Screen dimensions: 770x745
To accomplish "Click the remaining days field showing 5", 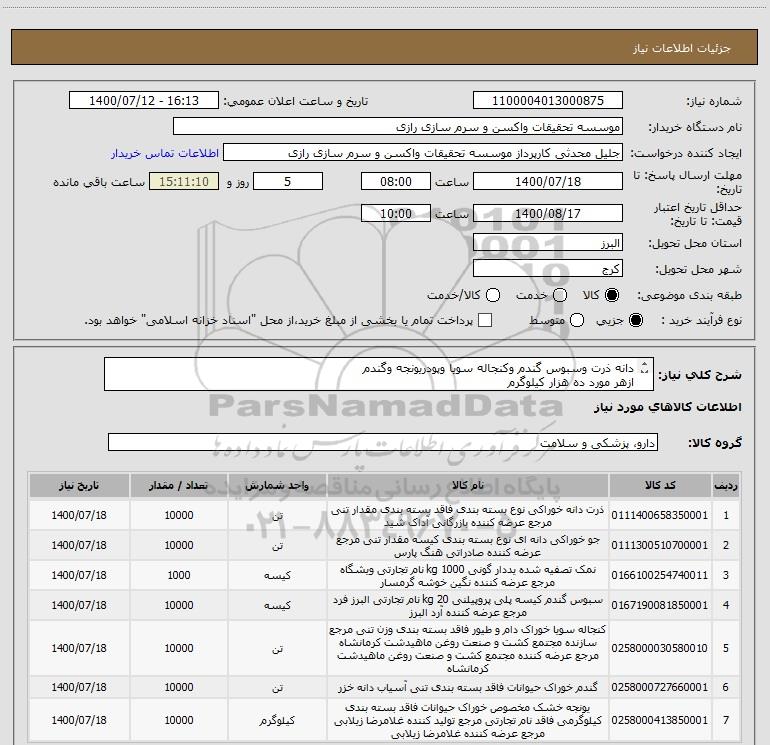I will (x=288, y=181).
